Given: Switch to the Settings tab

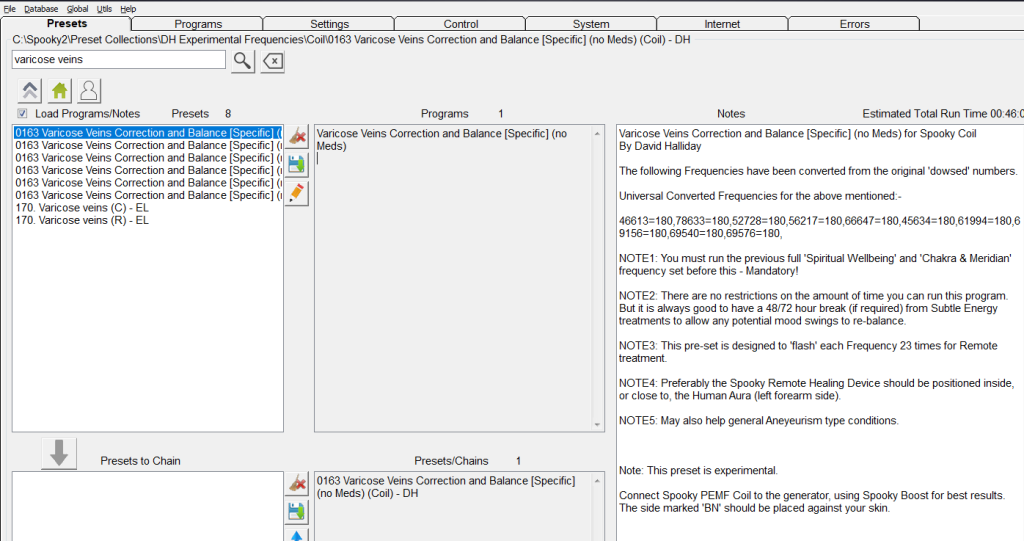Looking at the screenshot, I should coord(329,24).
